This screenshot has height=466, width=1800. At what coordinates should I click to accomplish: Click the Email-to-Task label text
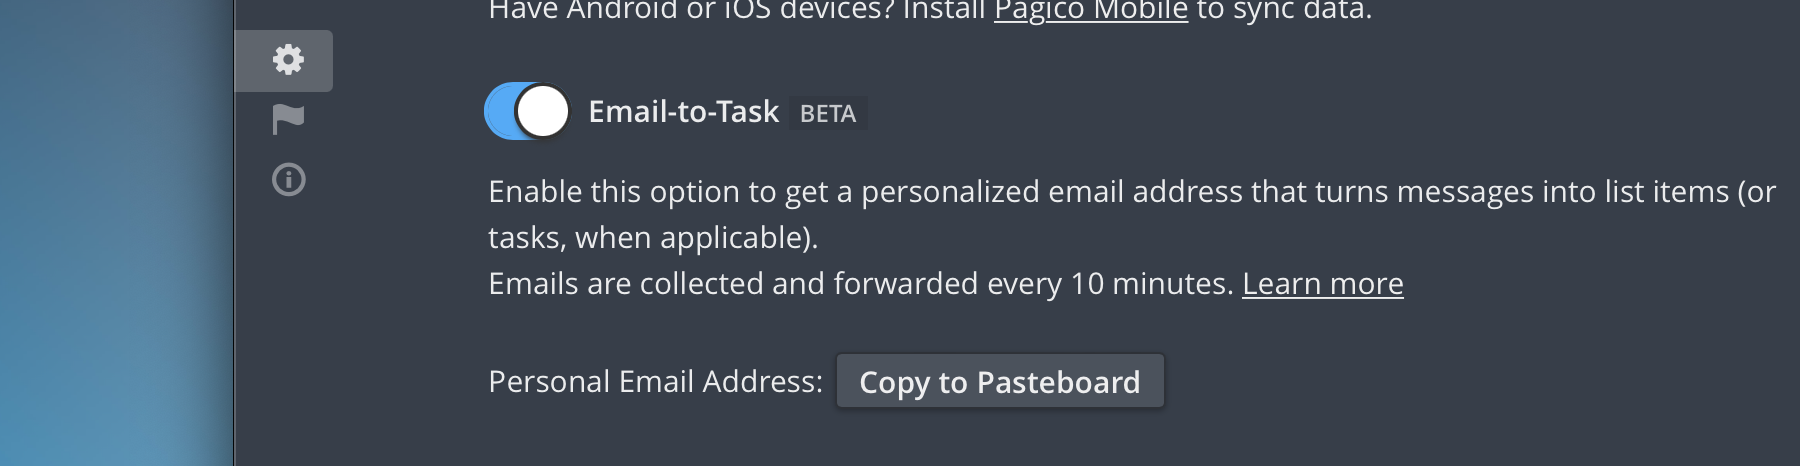(x=683, y=111)
